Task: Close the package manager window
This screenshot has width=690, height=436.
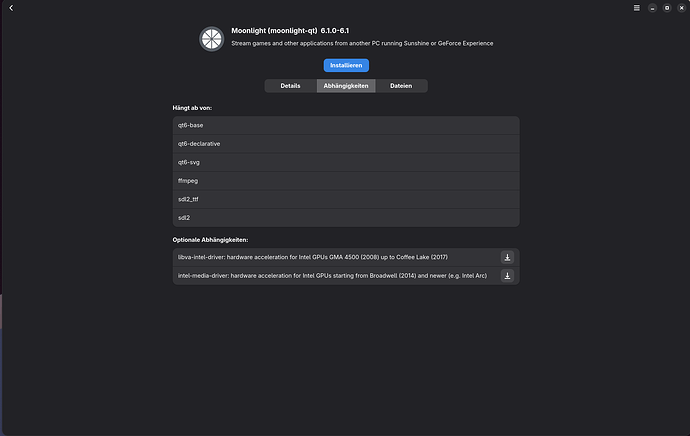Action: point(681,8)
